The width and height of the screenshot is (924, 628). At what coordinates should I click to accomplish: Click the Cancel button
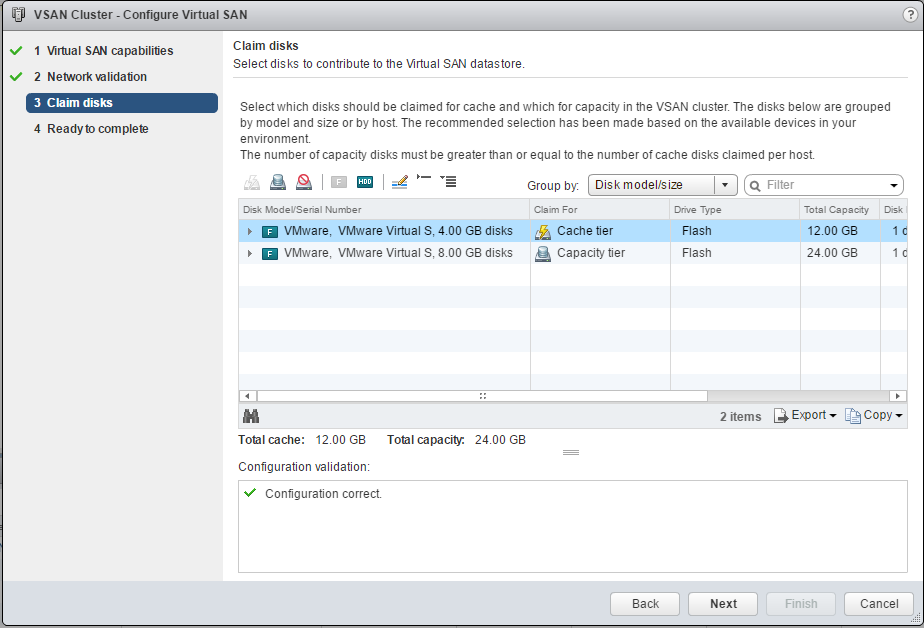coord(879,604)
